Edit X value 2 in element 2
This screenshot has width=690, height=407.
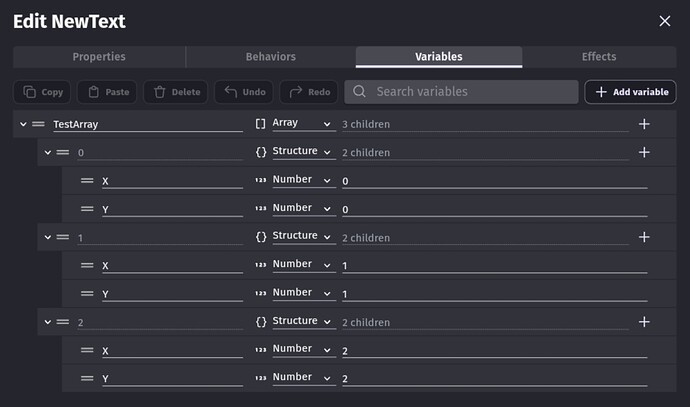pos(495,351)
